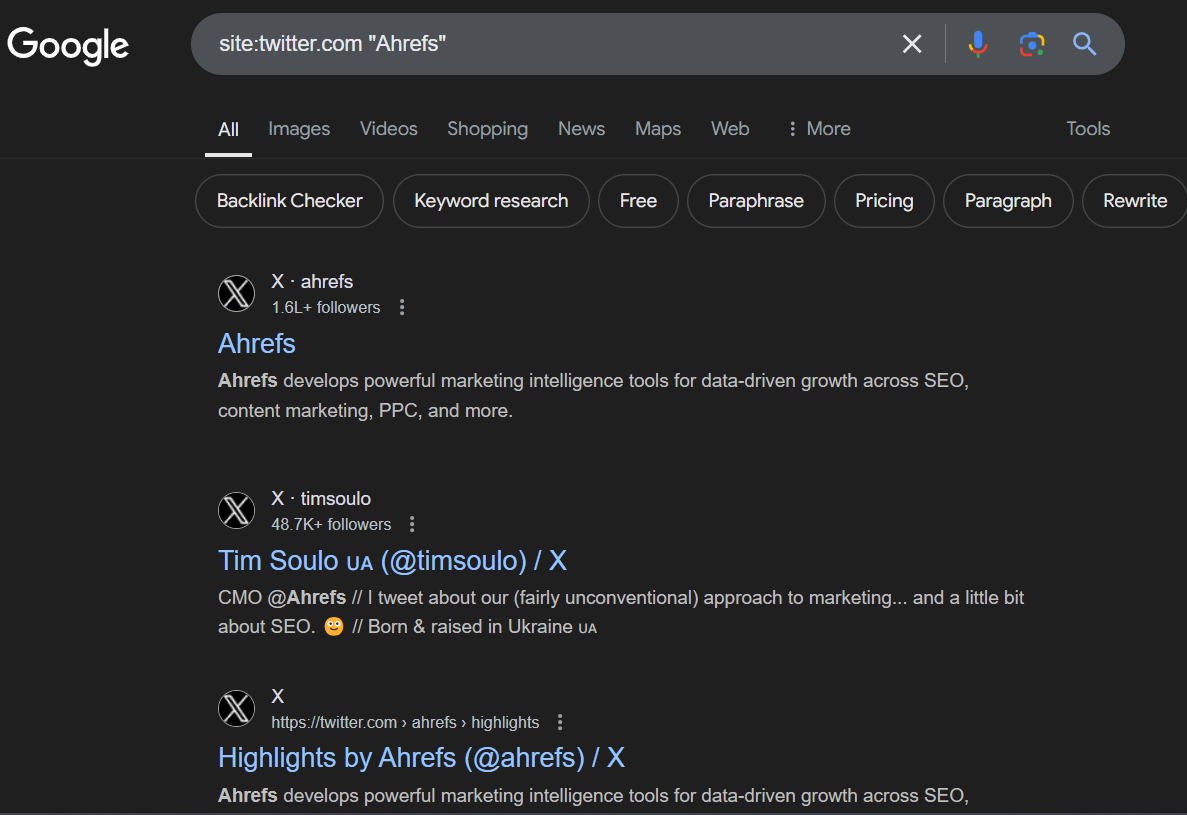
Task: Open Google Lens image search
Action: pos(1032,44)
